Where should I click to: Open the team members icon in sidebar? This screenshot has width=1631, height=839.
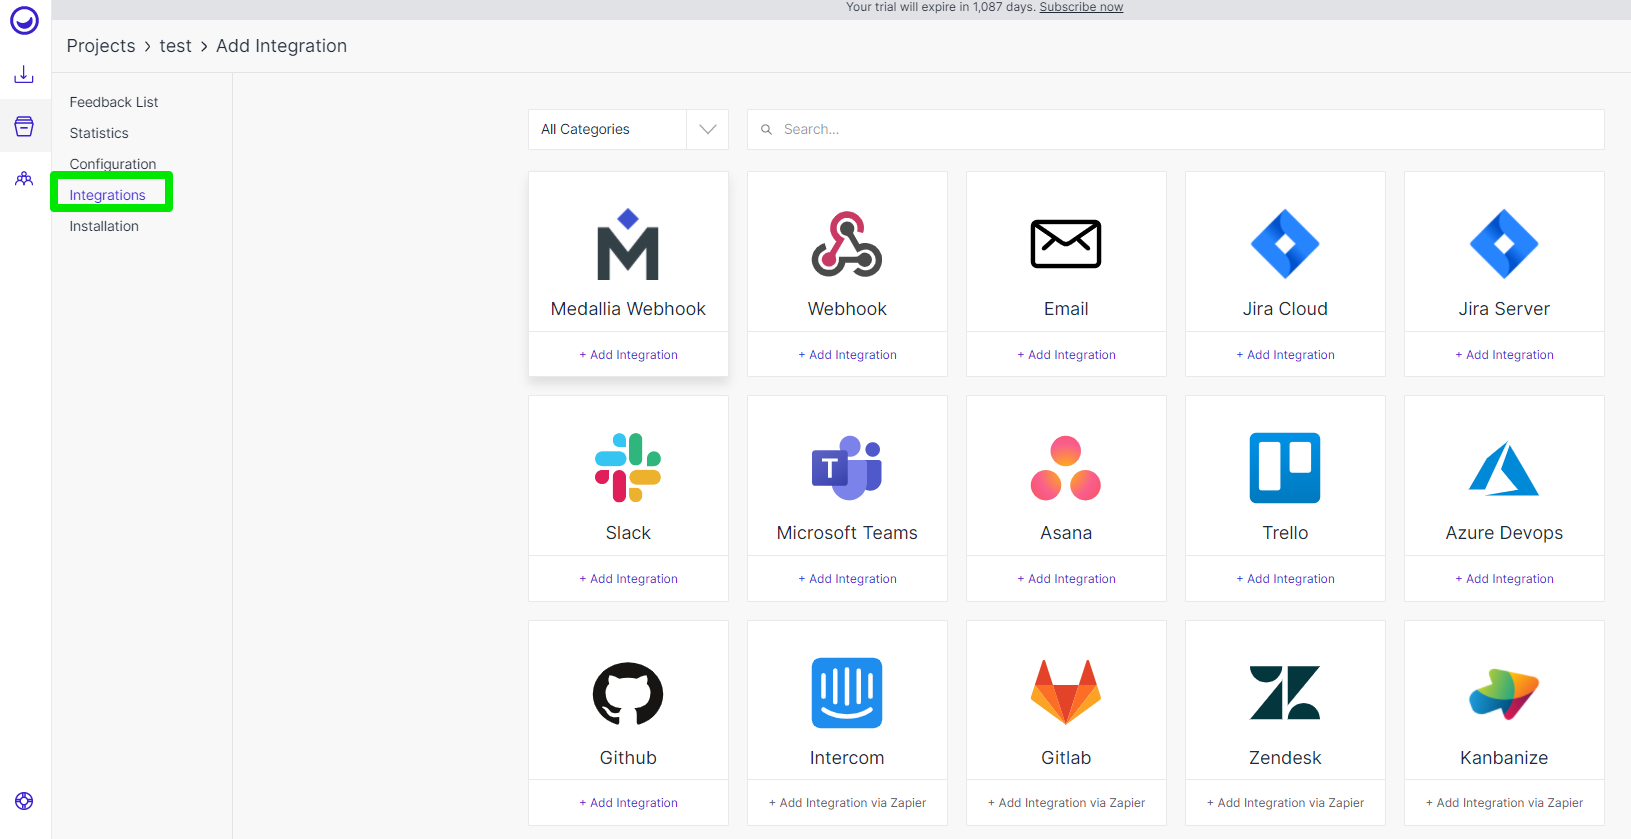pos(24,179)
